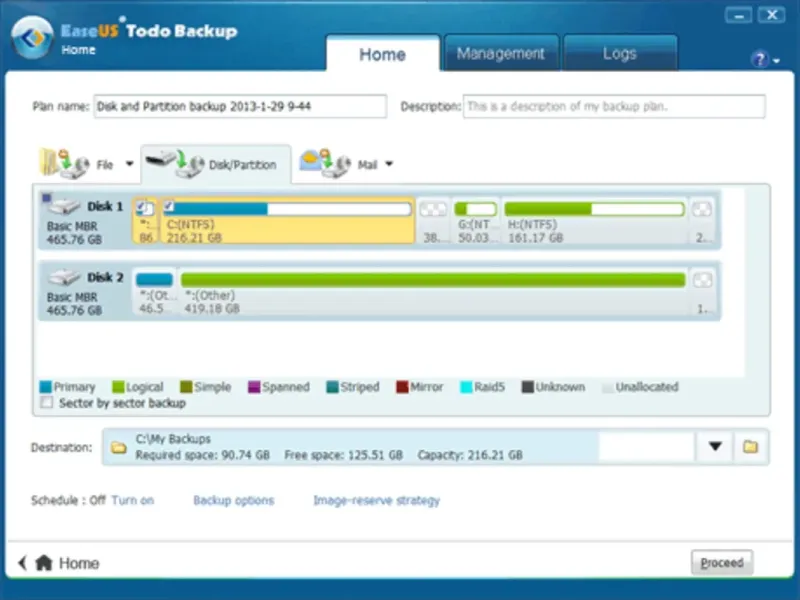Viewport: 800px width, 600px height.
Task: Click the Free space: 125.51 GB text
Action: (x=343, y=455)
